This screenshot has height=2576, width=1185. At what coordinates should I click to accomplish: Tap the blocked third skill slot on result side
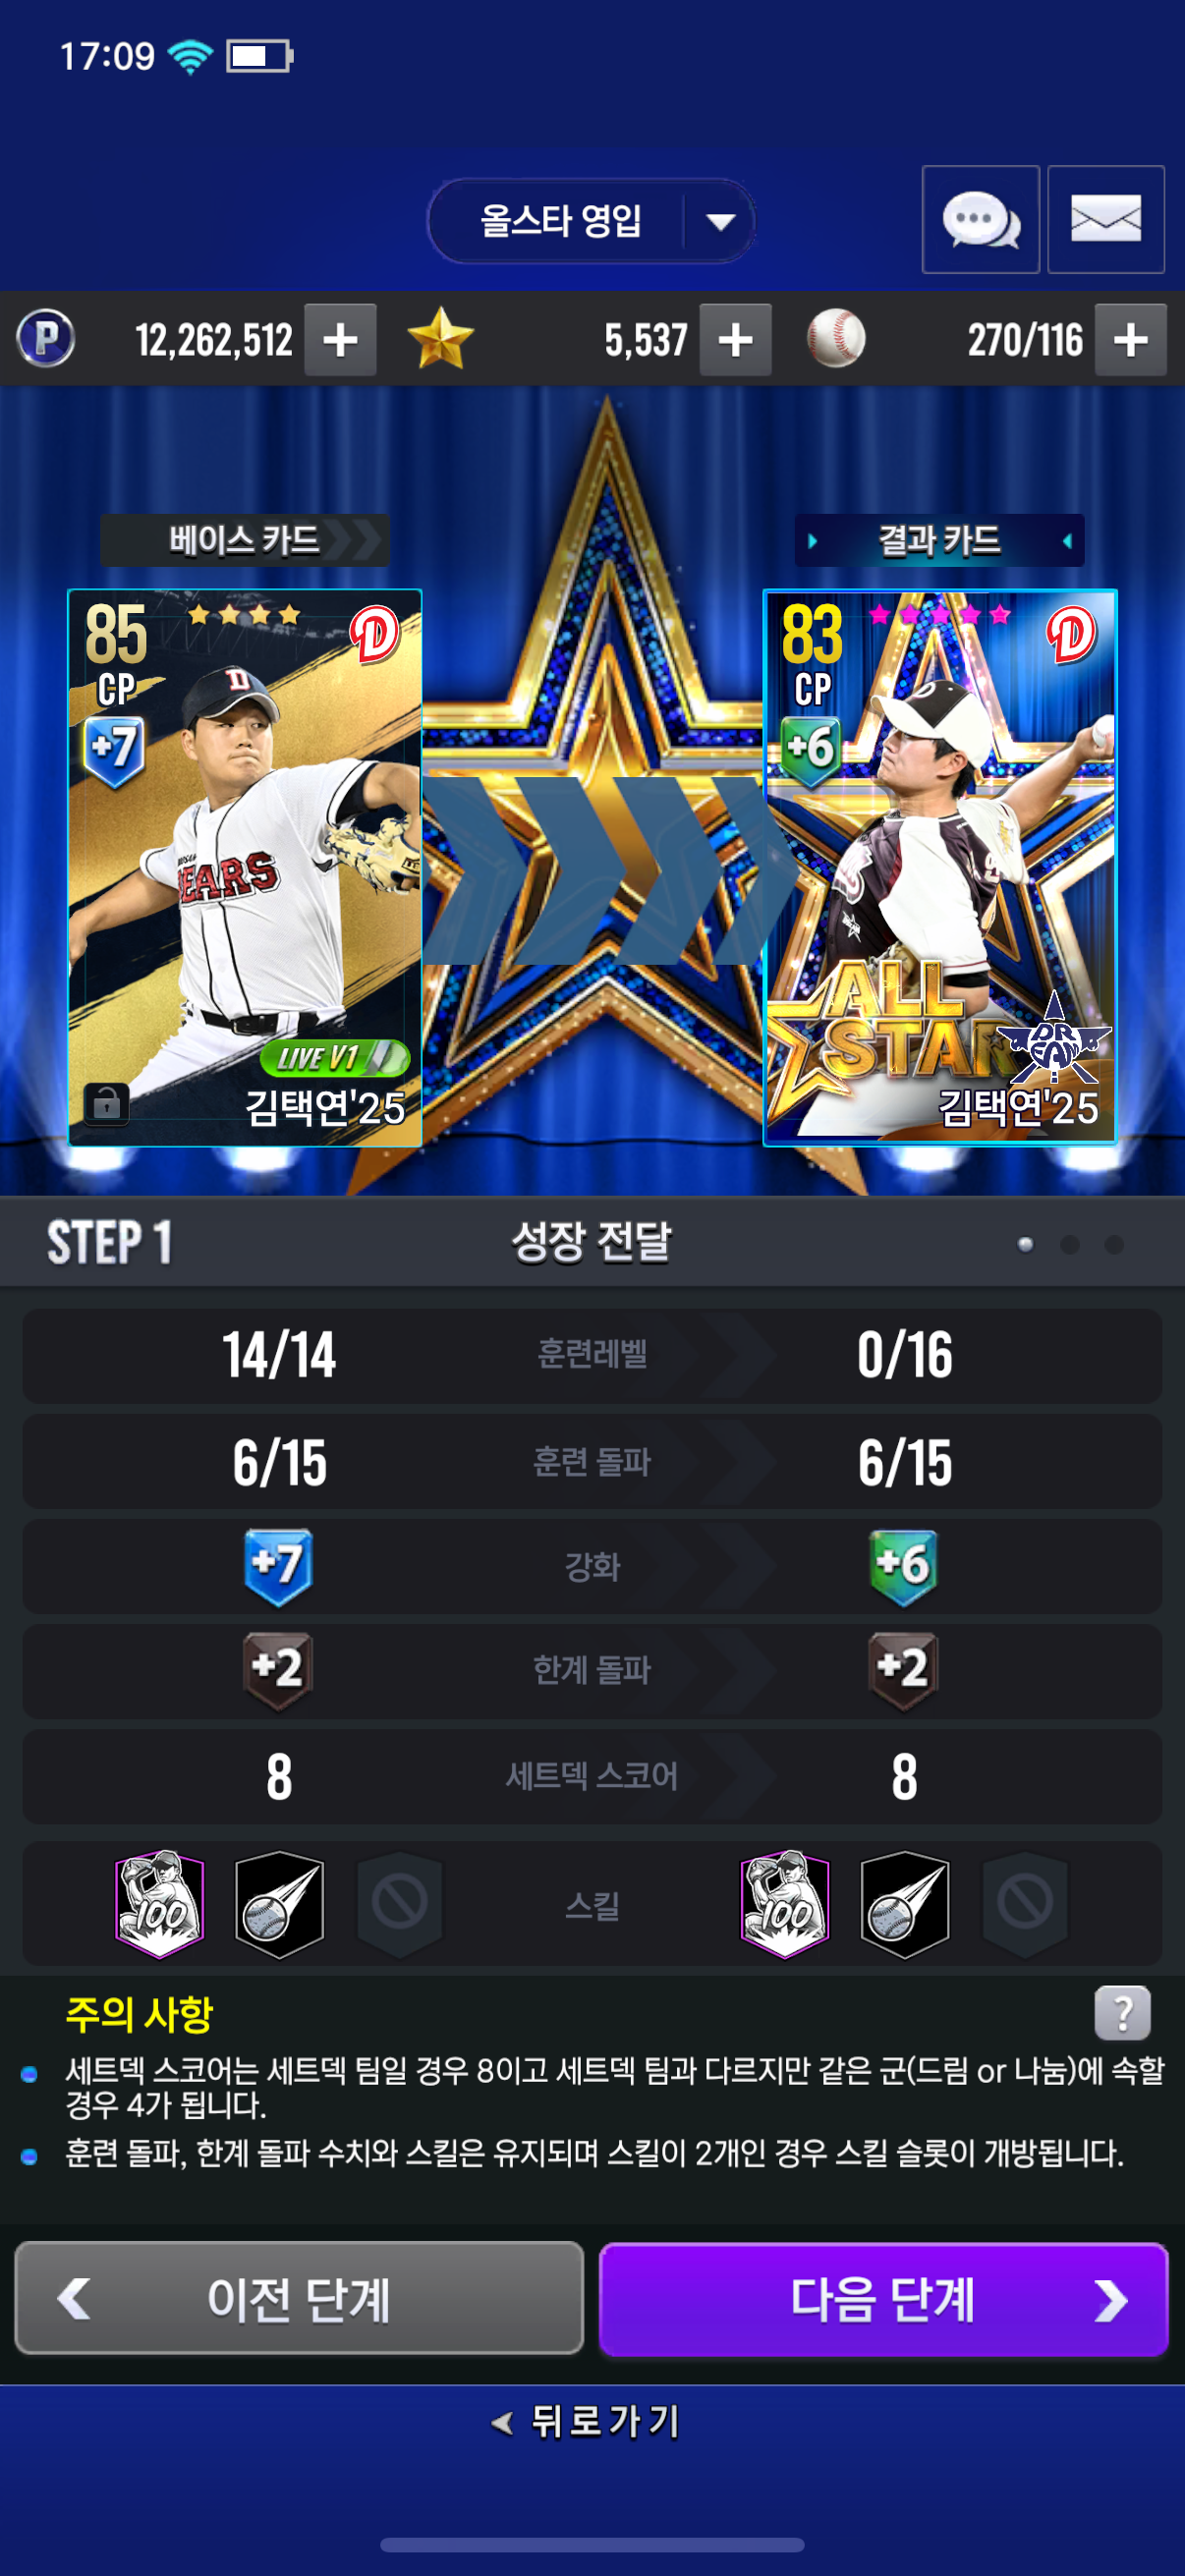[1025, 1904]
